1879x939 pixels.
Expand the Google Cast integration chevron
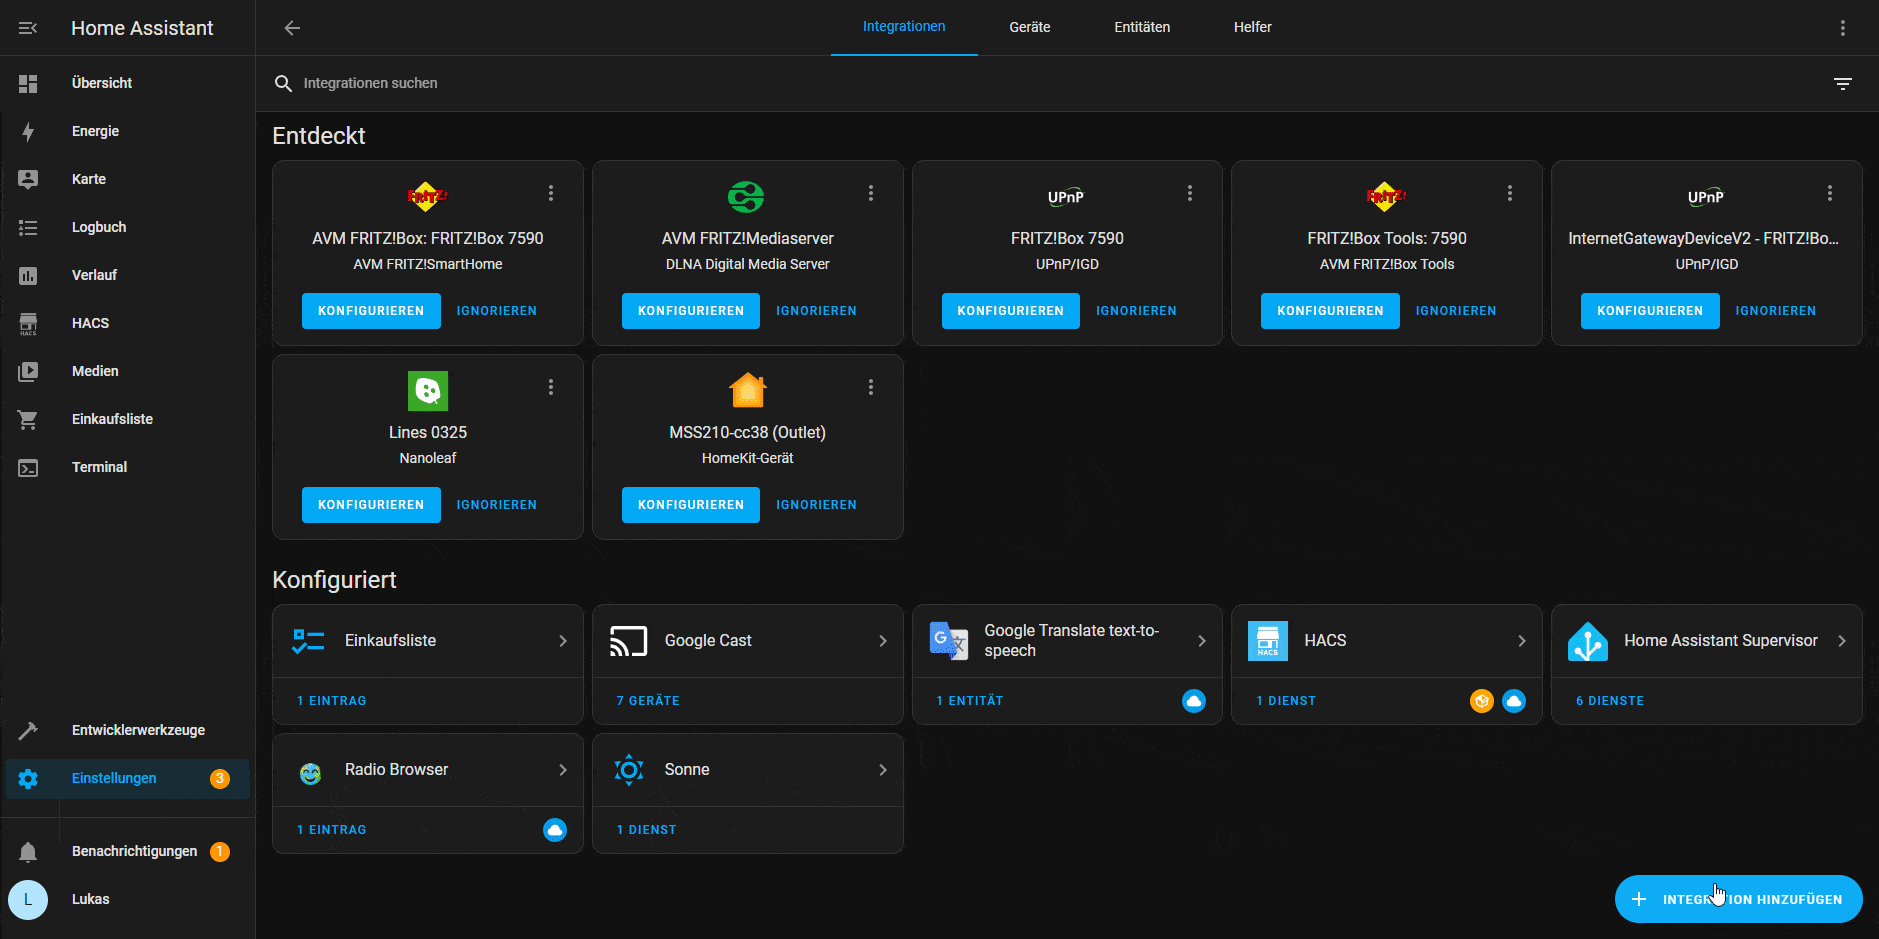(882, 641)
